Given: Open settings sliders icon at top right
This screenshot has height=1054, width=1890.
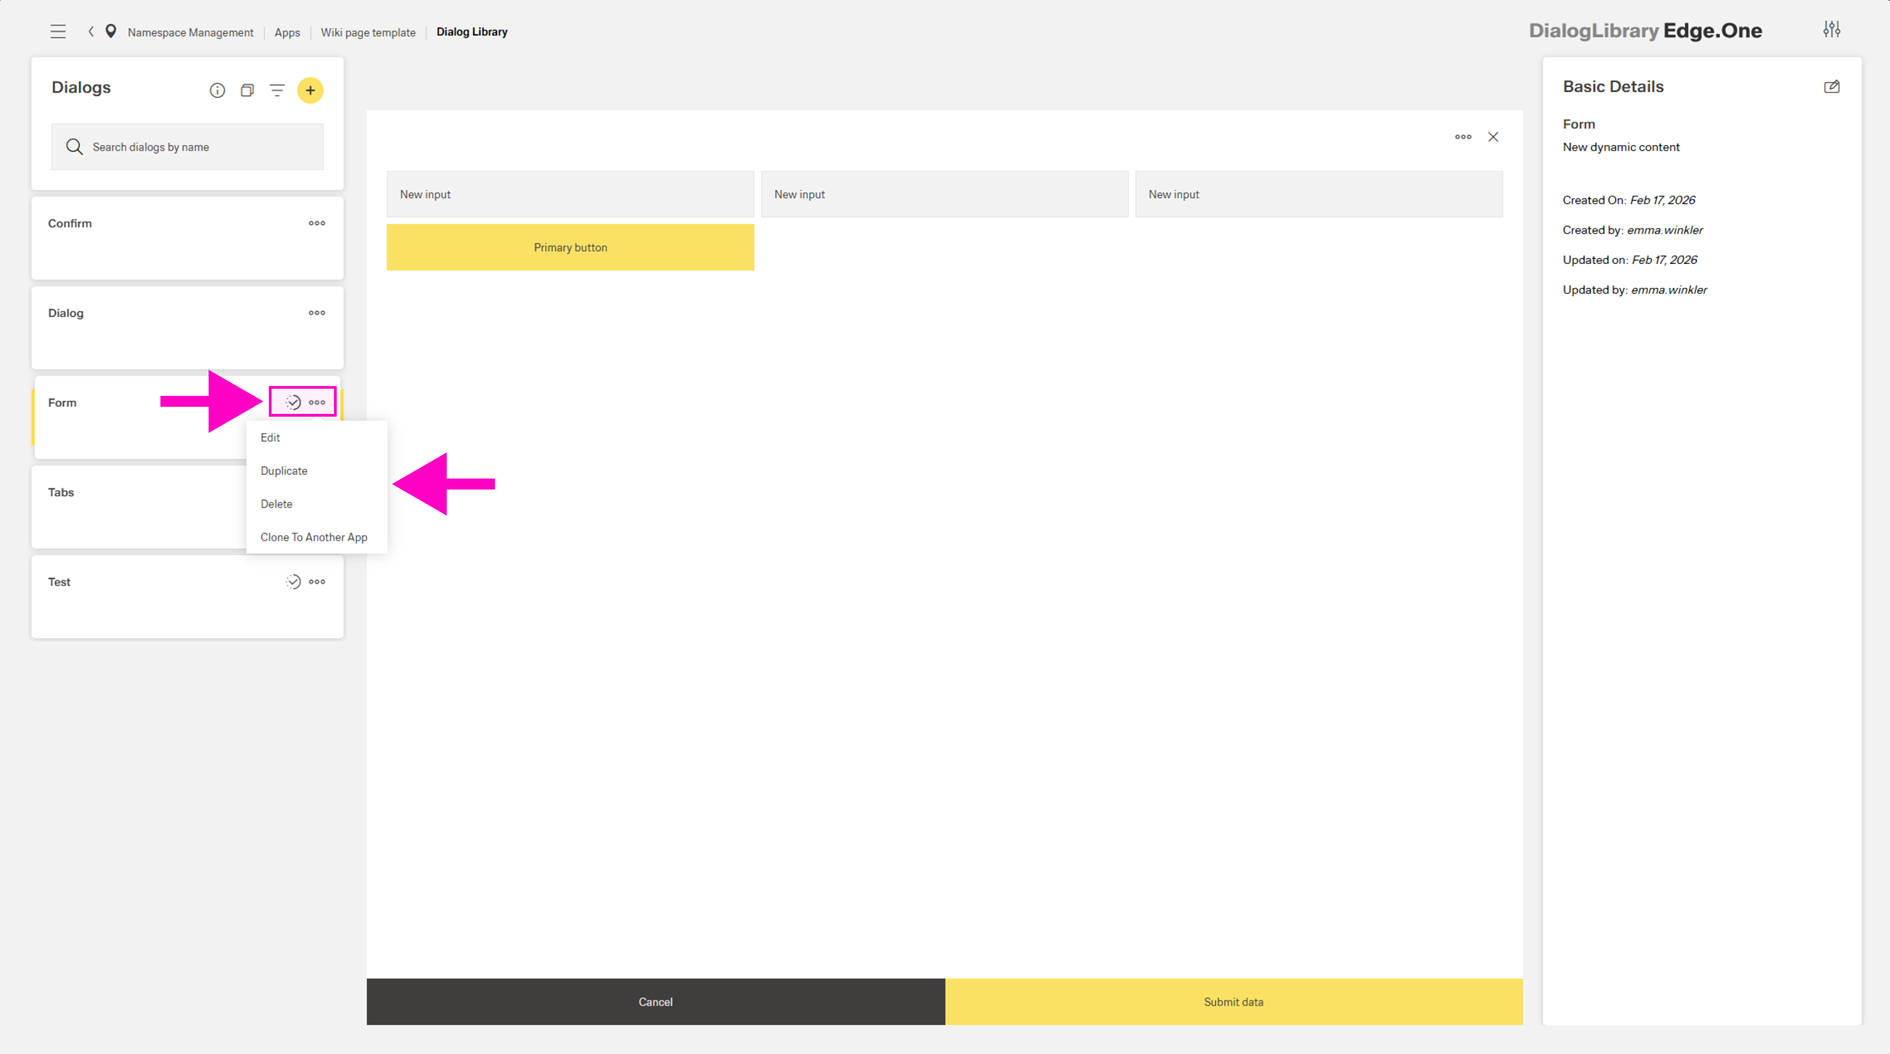Looking at the screenshot, I should [1831, 30].
